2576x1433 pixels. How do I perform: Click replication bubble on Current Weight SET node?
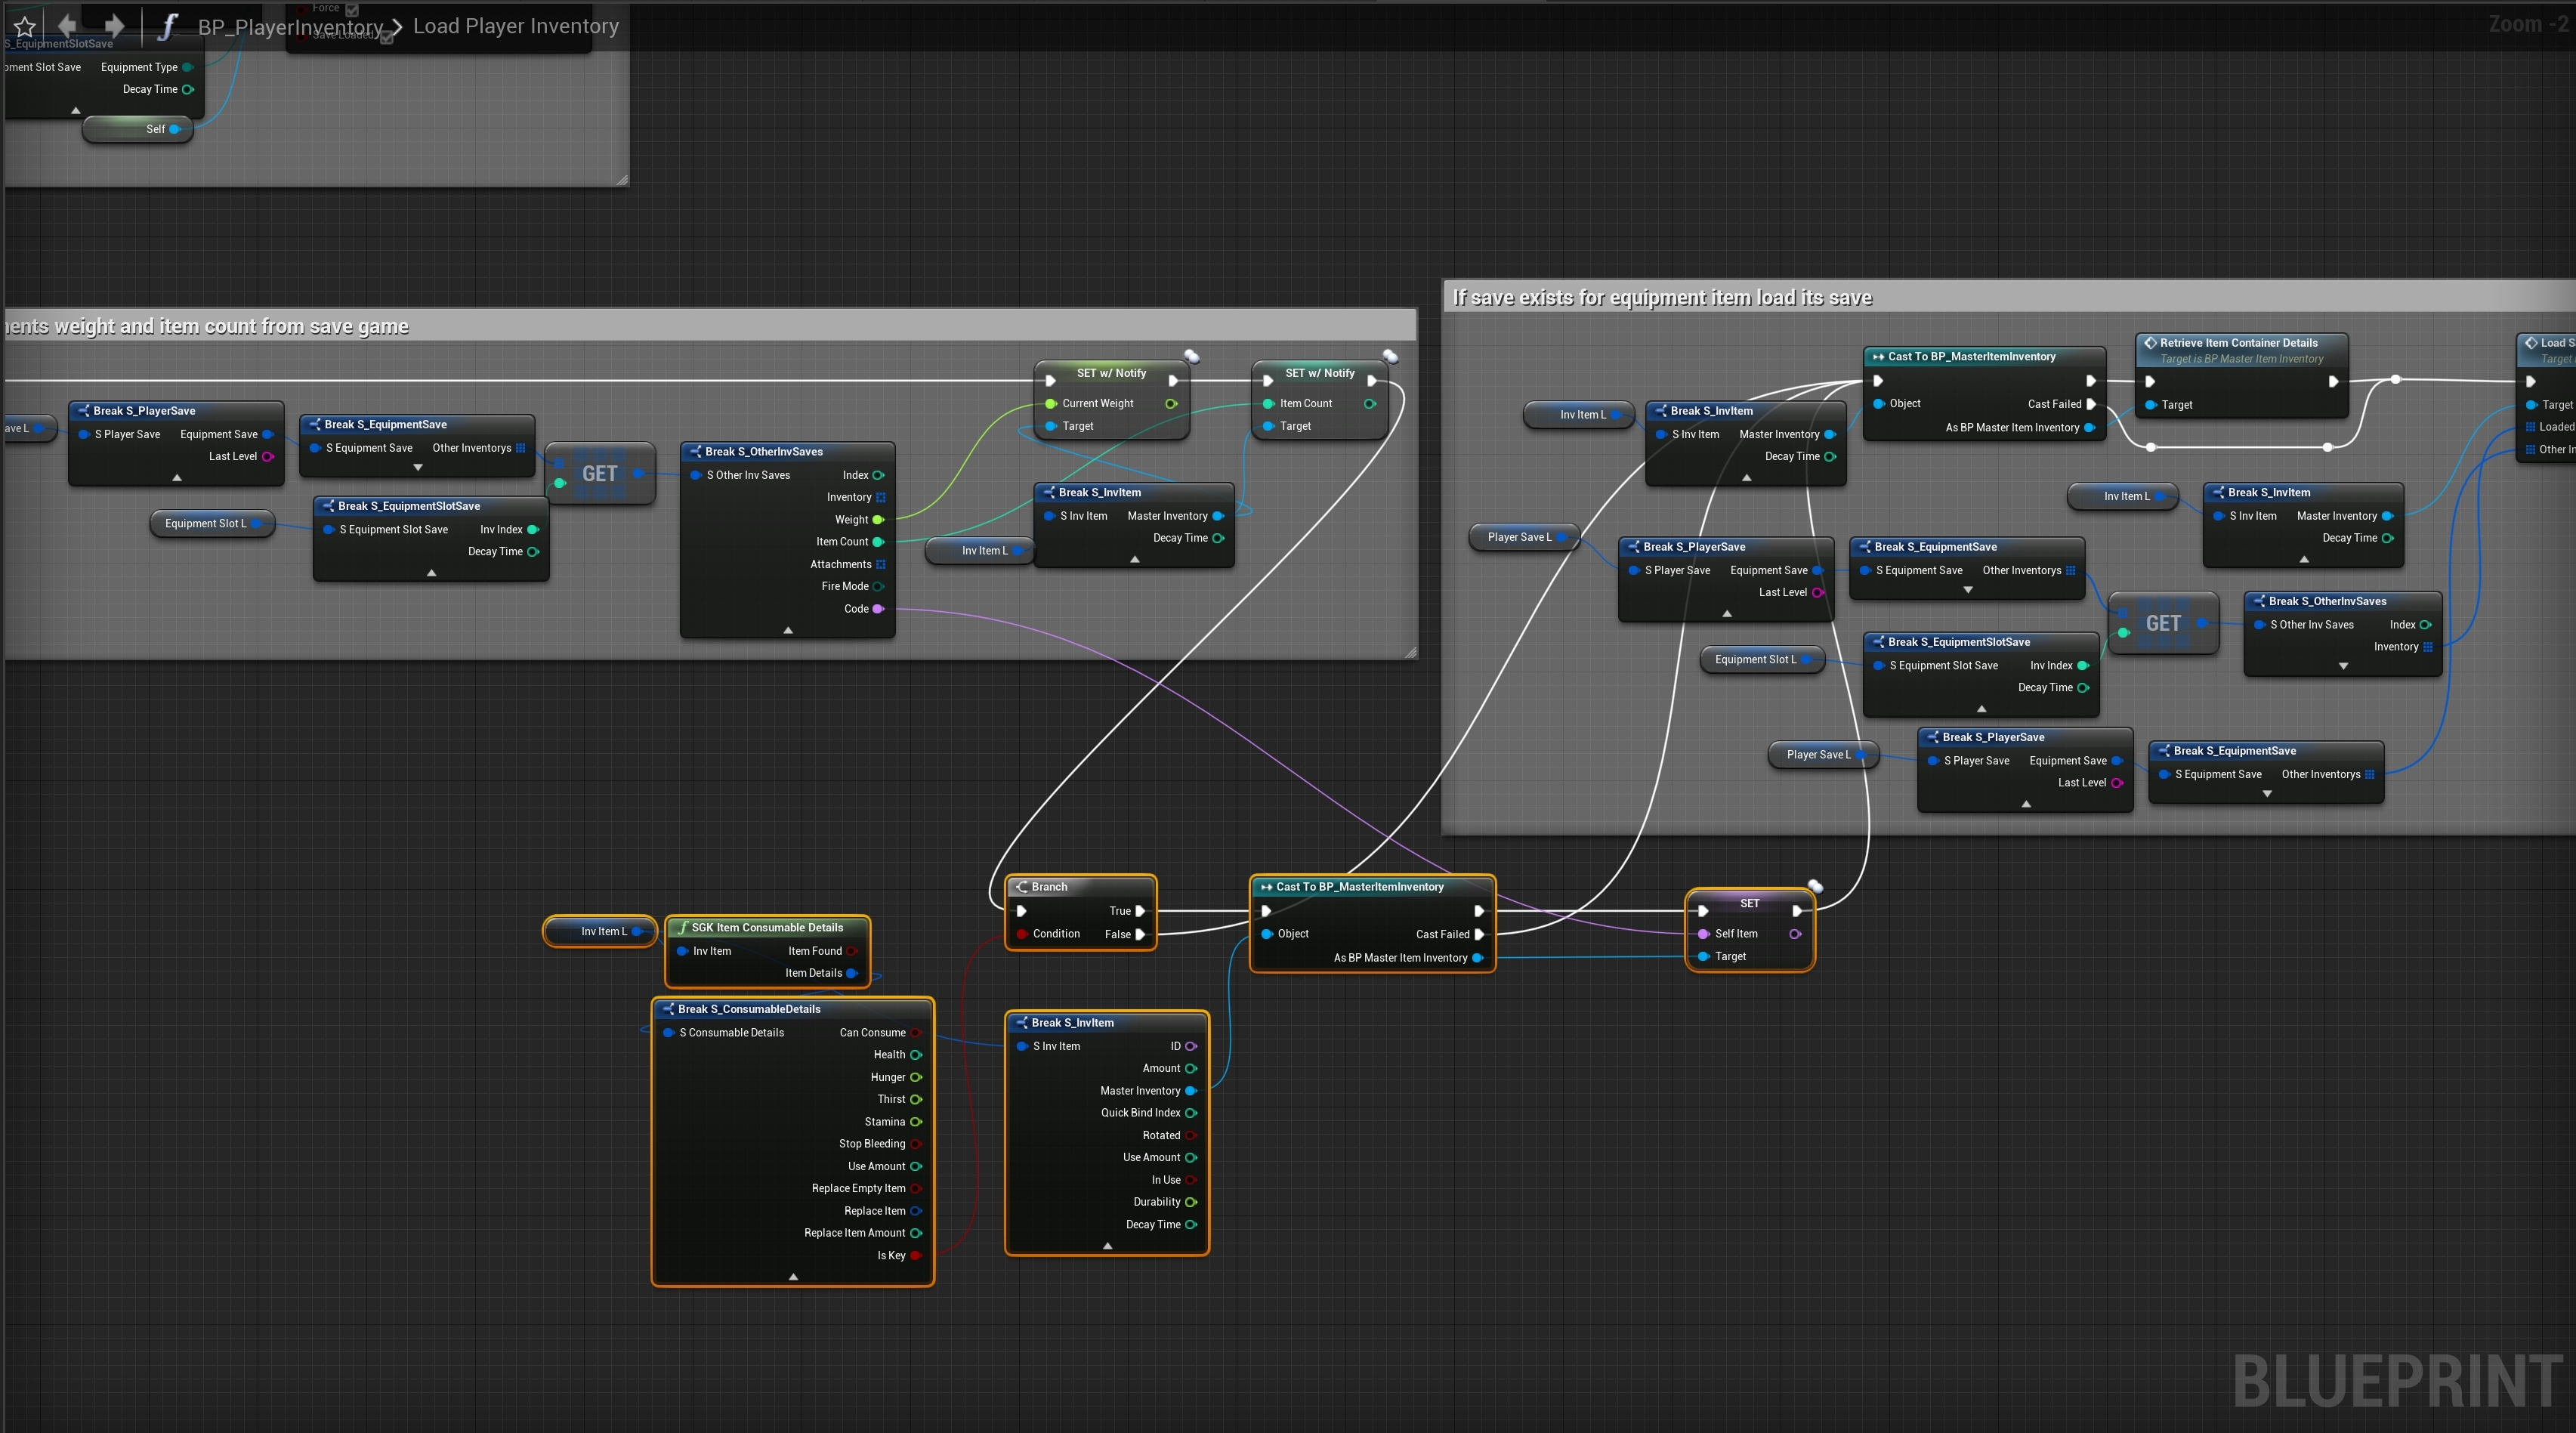pyautogui.click(x=1192, y=356)
